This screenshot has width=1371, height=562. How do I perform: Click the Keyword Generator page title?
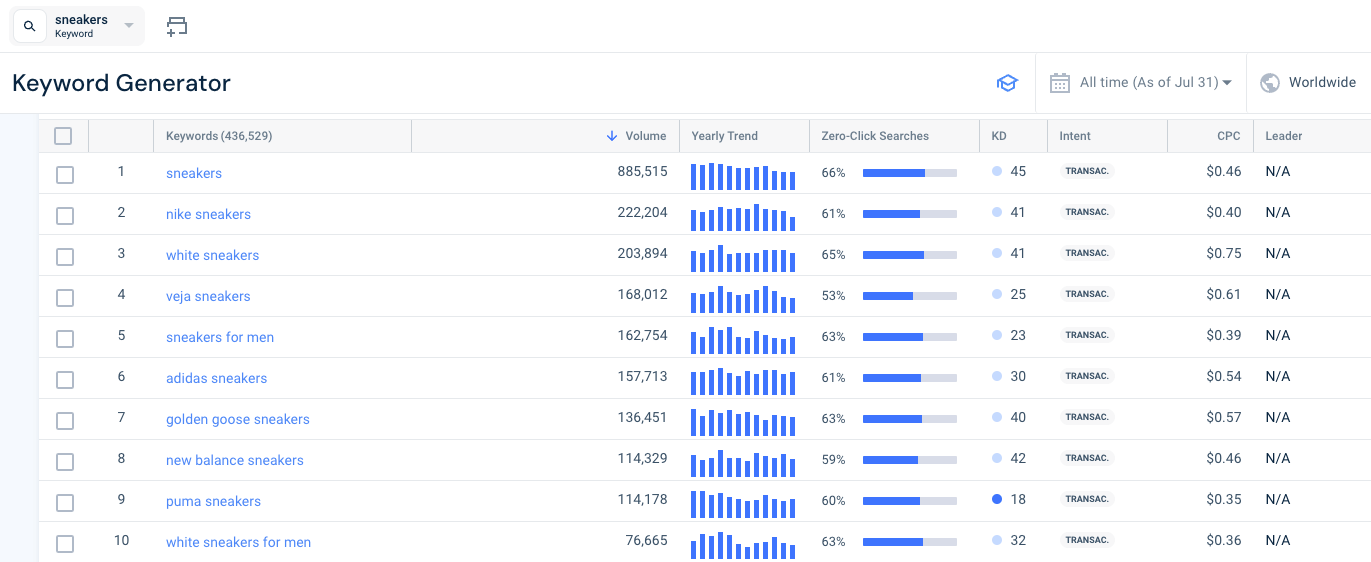pos(121,83)
